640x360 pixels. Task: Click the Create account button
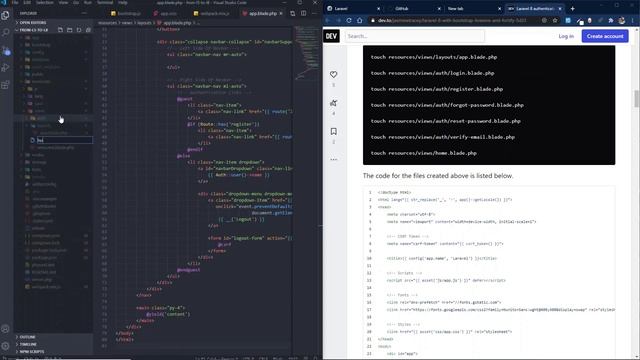tap(605, 36)
